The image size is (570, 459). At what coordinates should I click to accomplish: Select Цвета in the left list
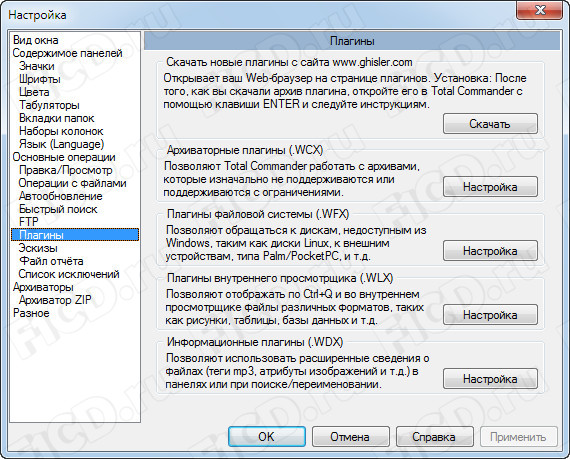click(x=34, y=92)
